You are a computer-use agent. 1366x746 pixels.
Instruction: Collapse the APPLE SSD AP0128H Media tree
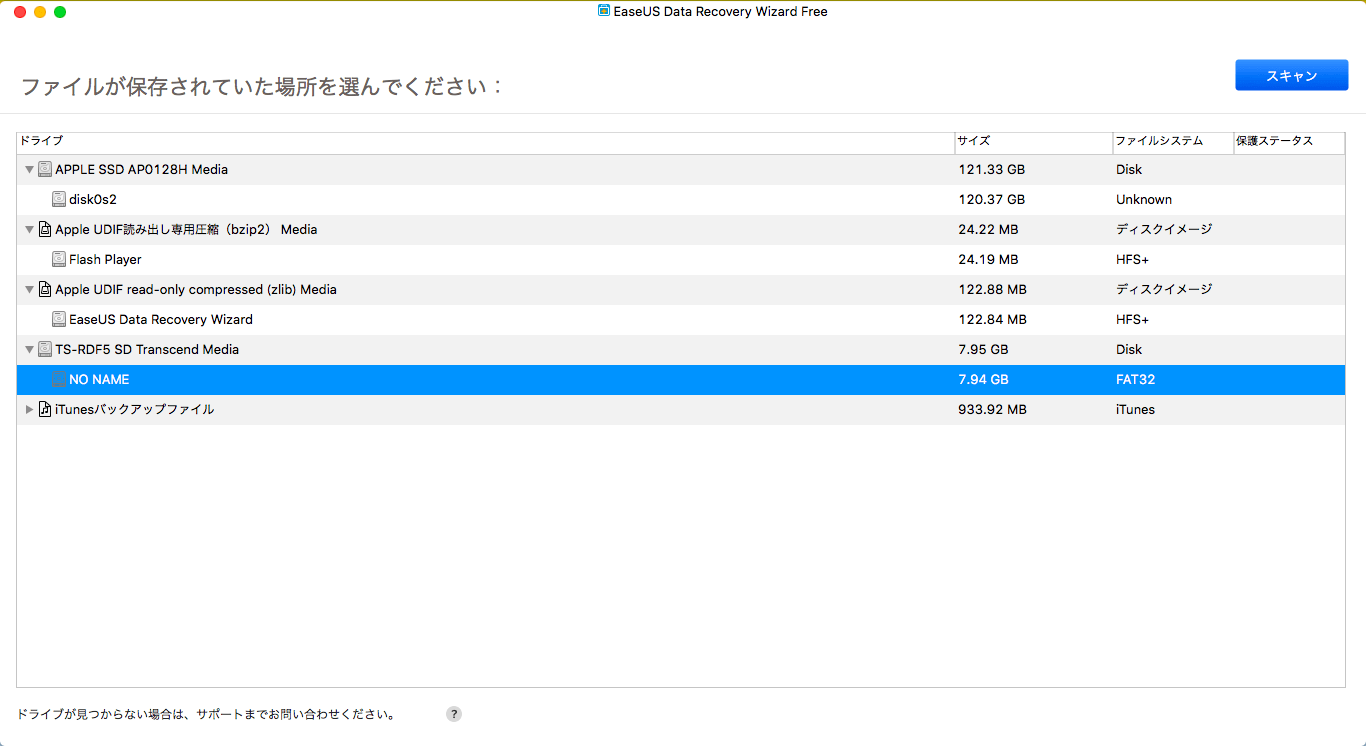coord(29,170)
